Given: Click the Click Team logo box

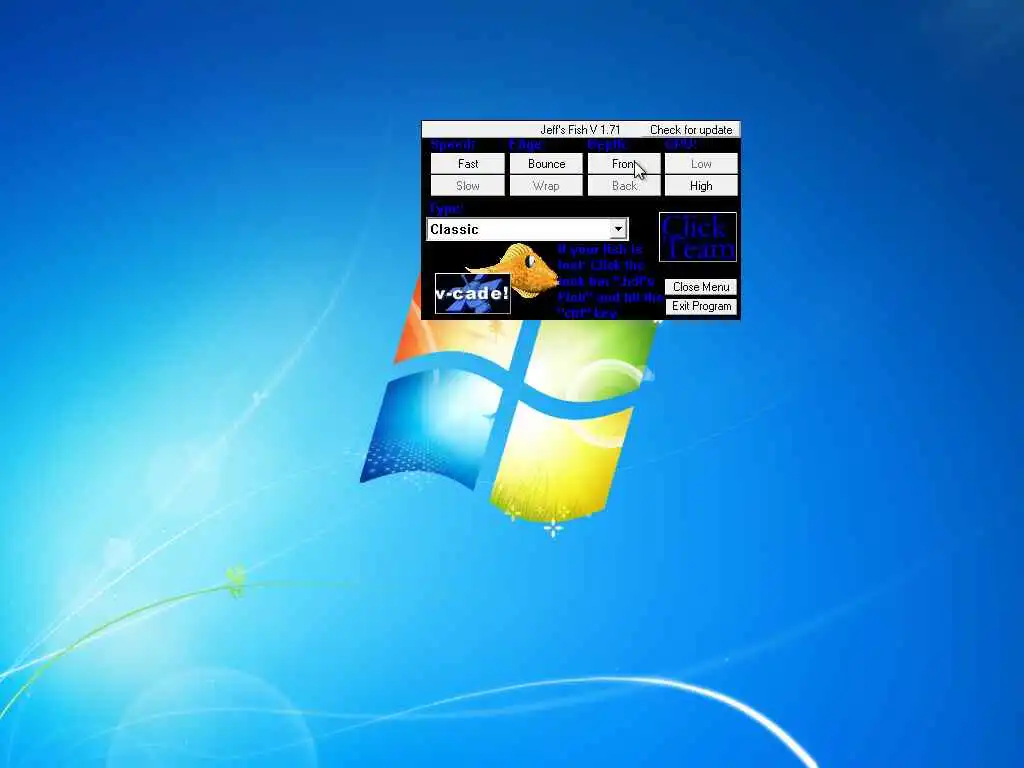Looking at the screenshot, I should 698,236.
